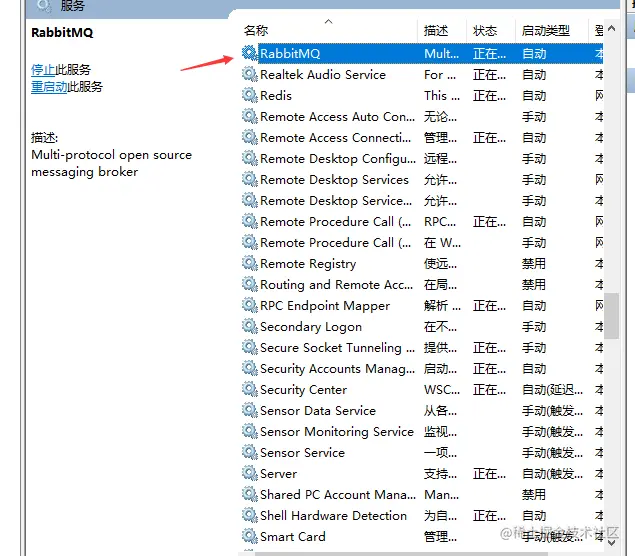Click the sort arrow above the 名称 column
This screenshot has width=635, height=556.
[x=328, y=21]
